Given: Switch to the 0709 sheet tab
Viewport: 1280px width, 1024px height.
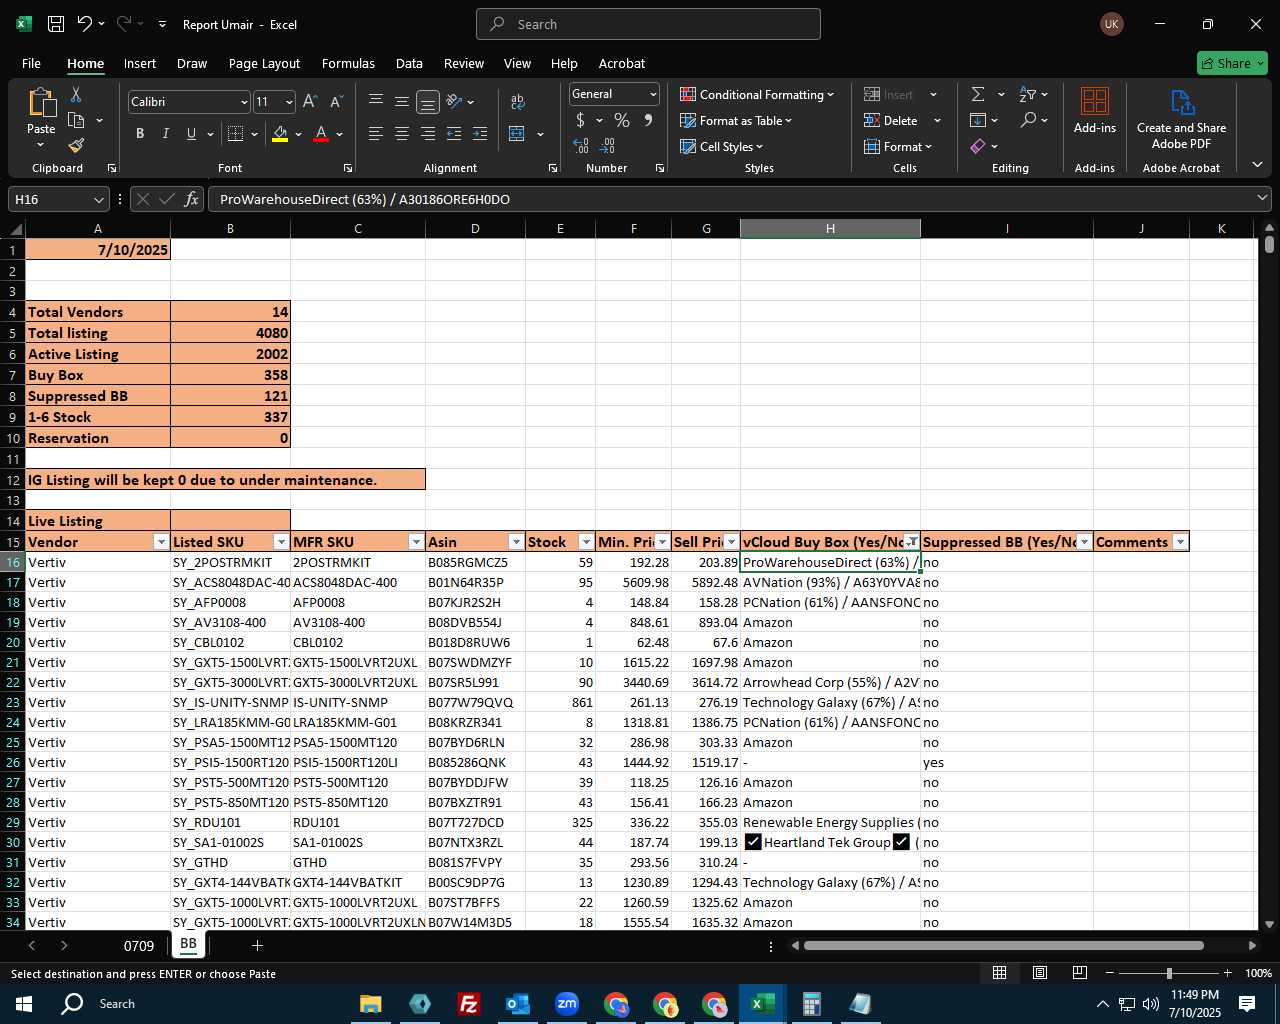Looking at the screenshot, I should pyautogui.click(x=139, y=945).
